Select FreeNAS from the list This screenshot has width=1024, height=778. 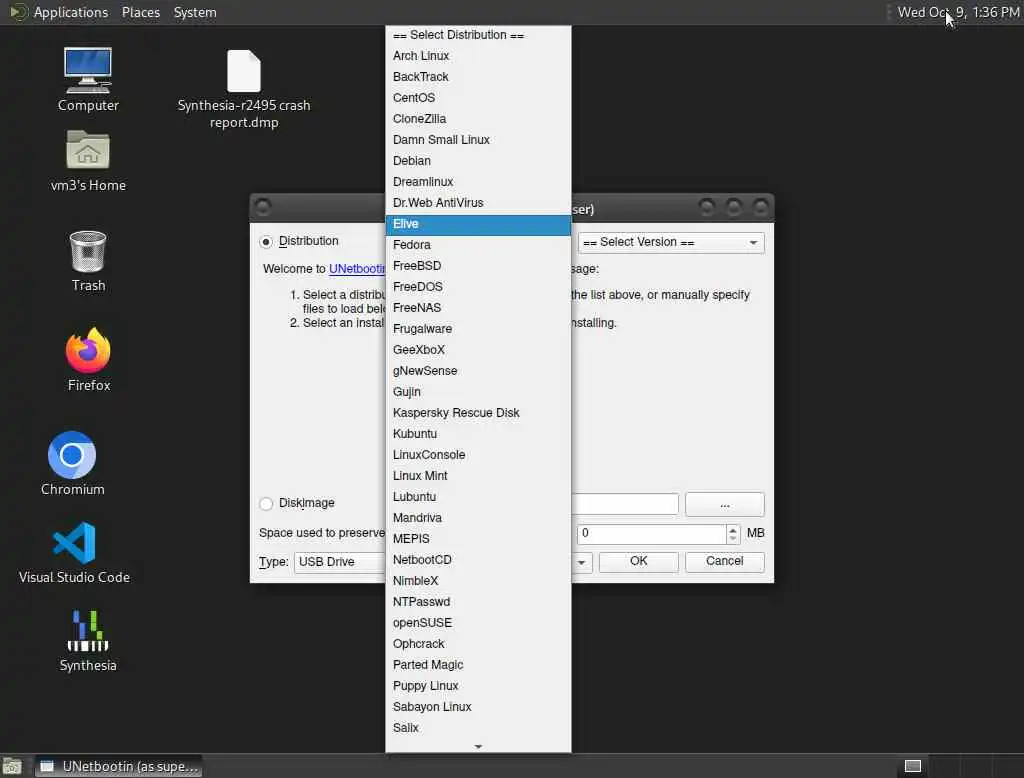click(478, 308)
